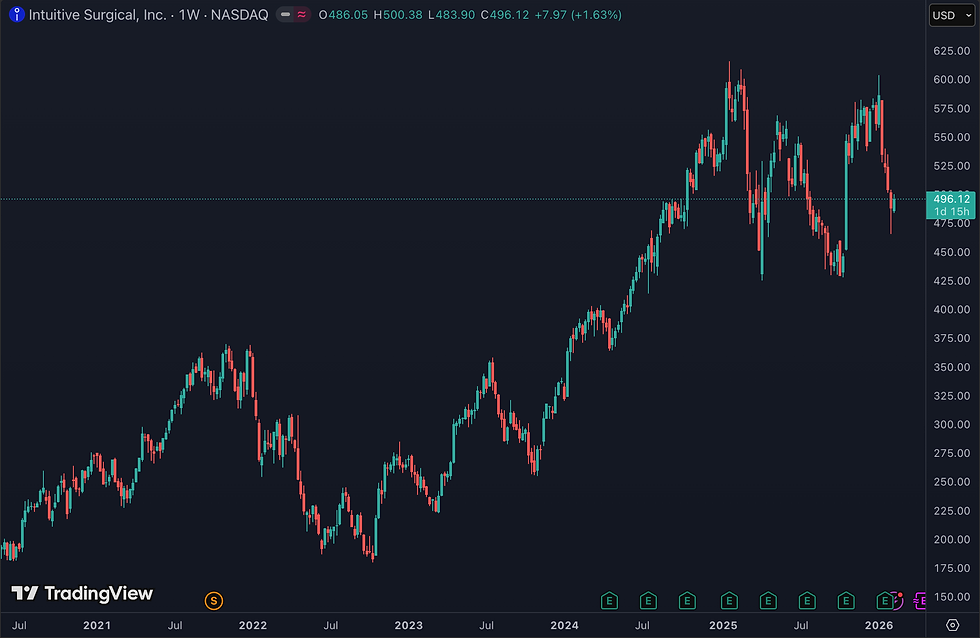980x638 pixels.
Task: Click the blue Intuitive Surgical symbol logo
Action: pyautogui.click(x=17, y=14)
